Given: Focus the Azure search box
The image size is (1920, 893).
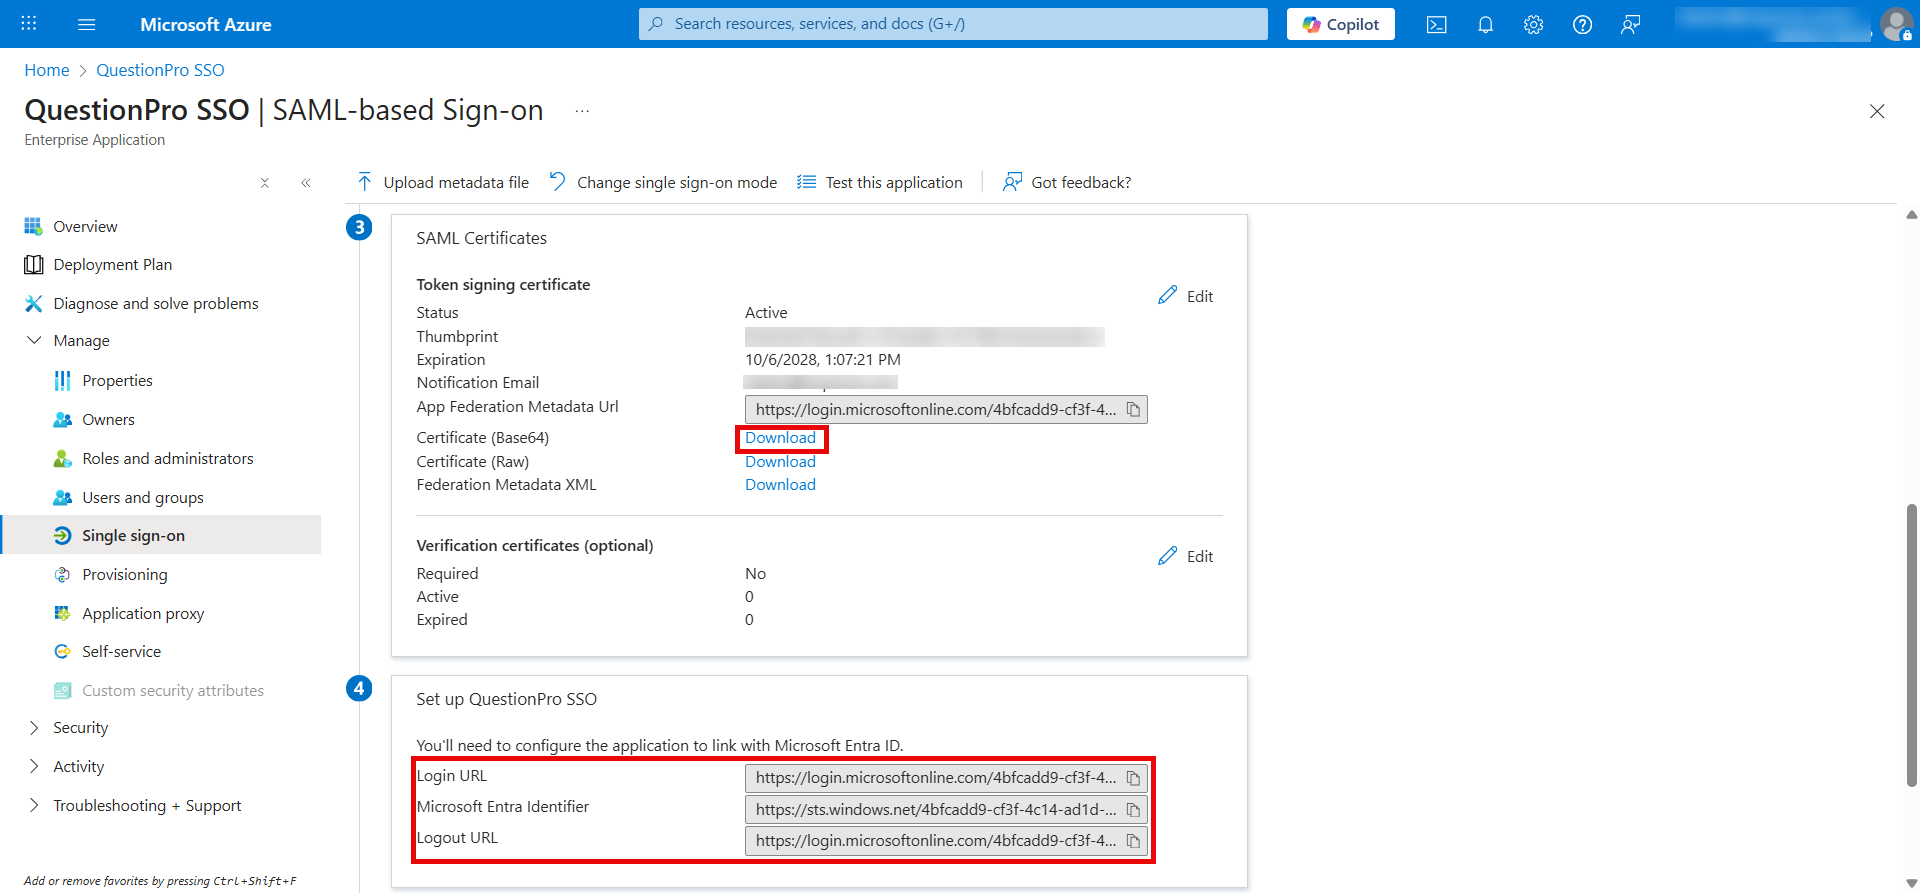Looking at the screenshot, I should [x=952, y=24].
